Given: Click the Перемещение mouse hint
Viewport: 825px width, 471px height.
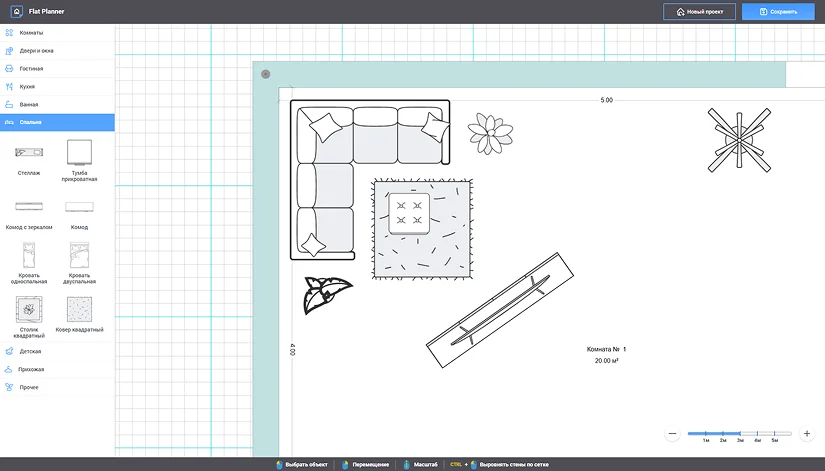Looking at the screenshot, I should pyautogui.click(x=366, y=465).
